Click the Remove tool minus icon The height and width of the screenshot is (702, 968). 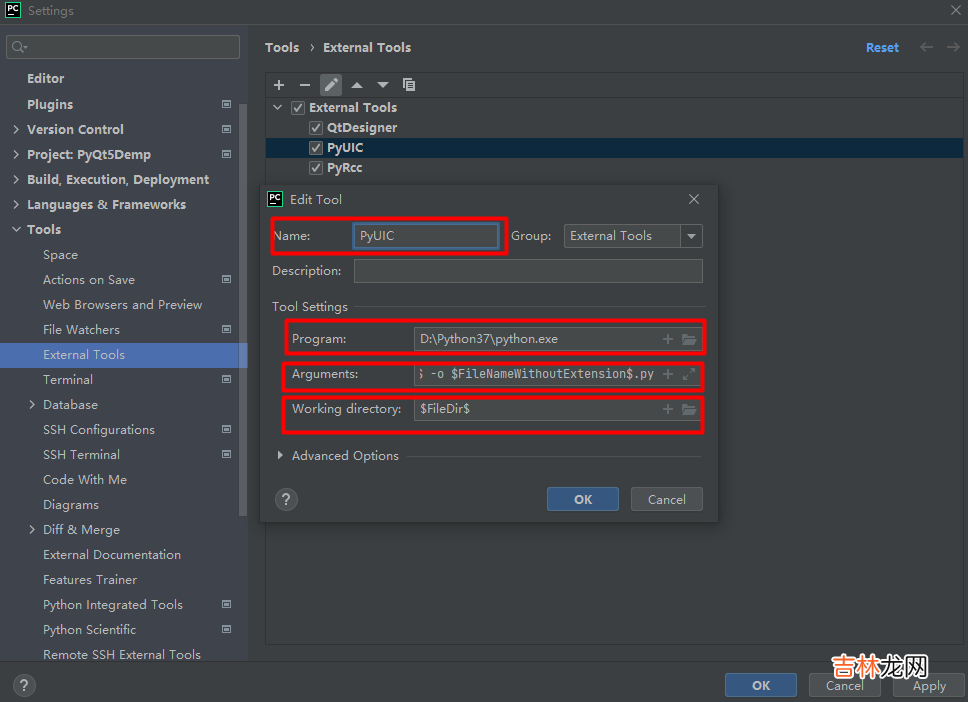coord(305,85)
